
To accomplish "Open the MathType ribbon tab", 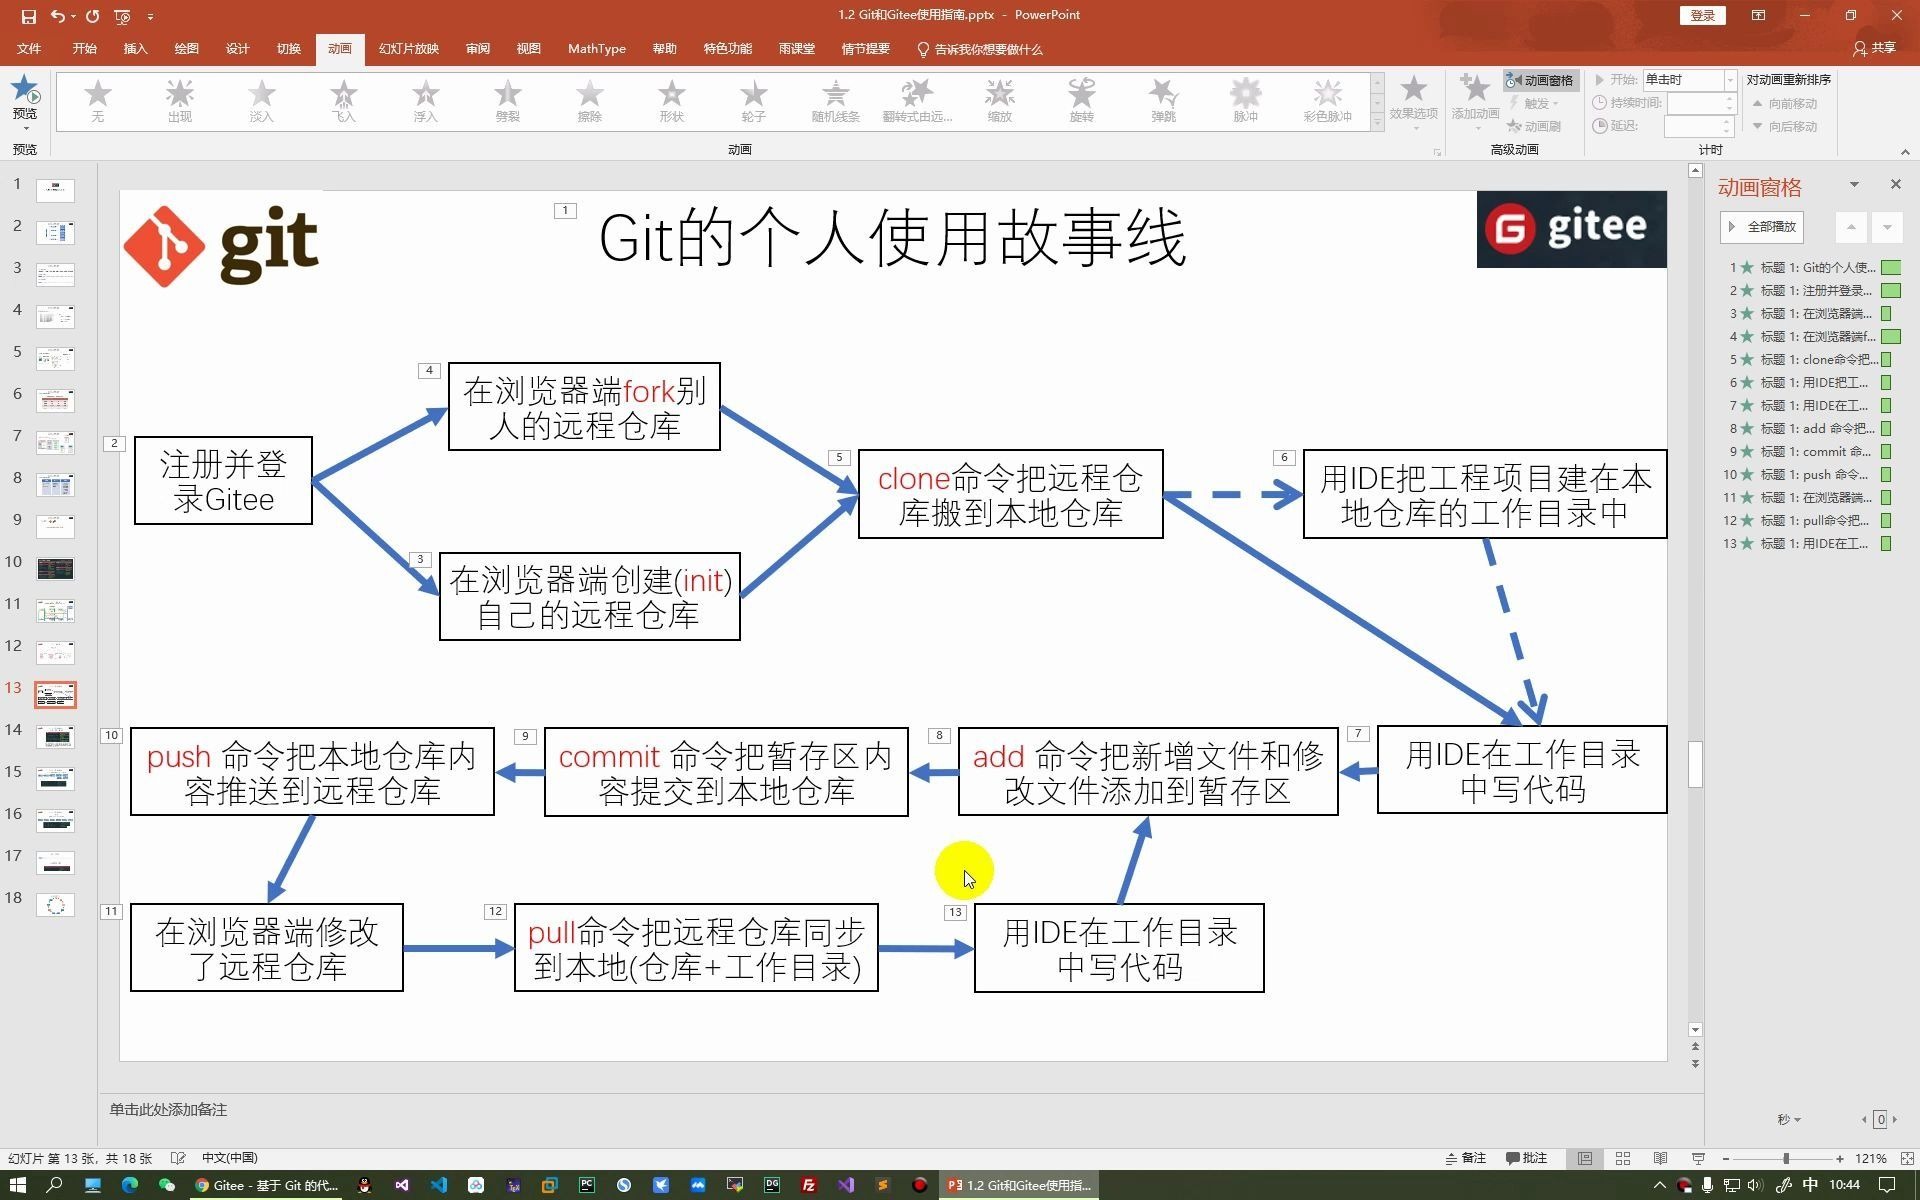I will tap(596, 48).
